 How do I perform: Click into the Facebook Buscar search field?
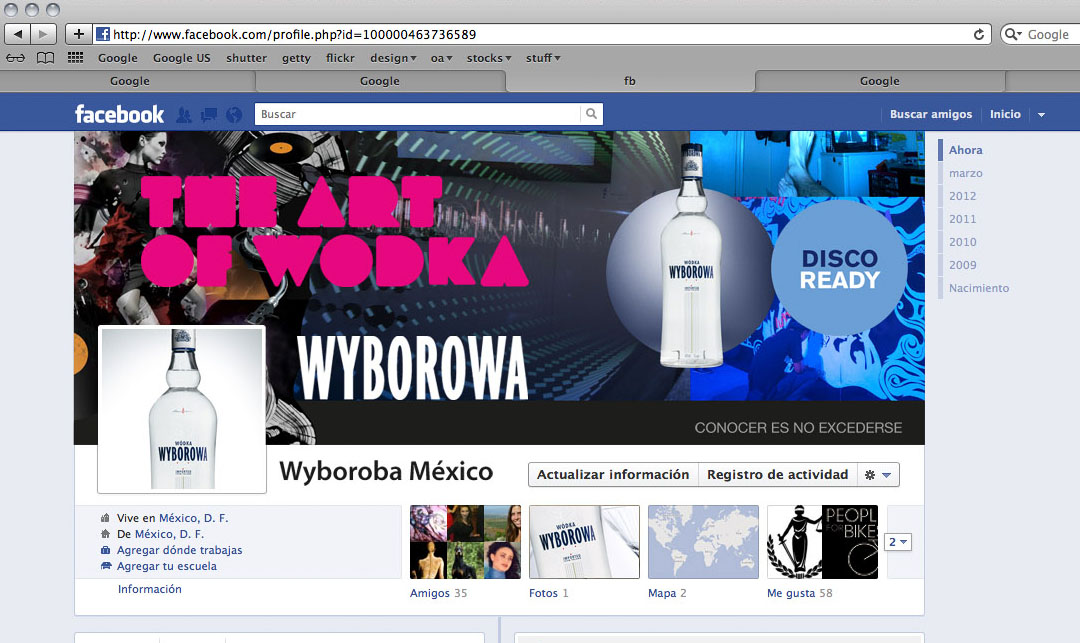coord(418,114)
